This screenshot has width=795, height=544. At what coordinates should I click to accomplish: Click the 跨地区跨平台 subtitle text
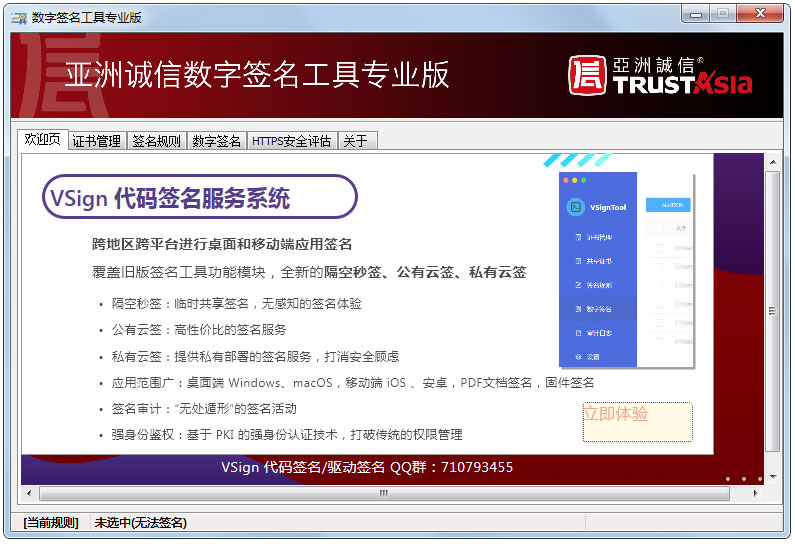click(222, 244)
